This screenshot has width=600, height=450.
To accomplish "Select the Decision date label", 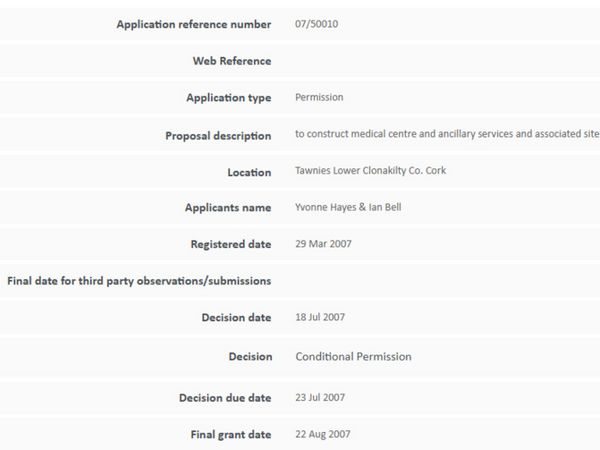I will point(236,318).
